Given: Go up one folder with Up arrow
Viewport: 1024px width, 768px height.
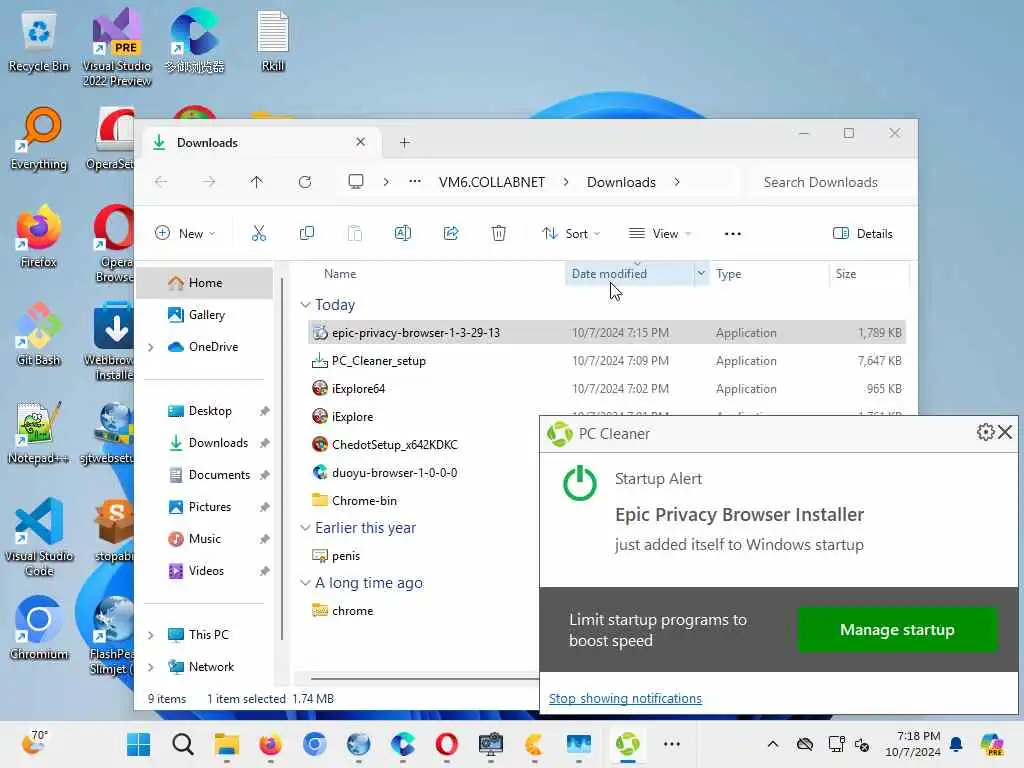Looking at the screenshot, I should coord(257,182).
